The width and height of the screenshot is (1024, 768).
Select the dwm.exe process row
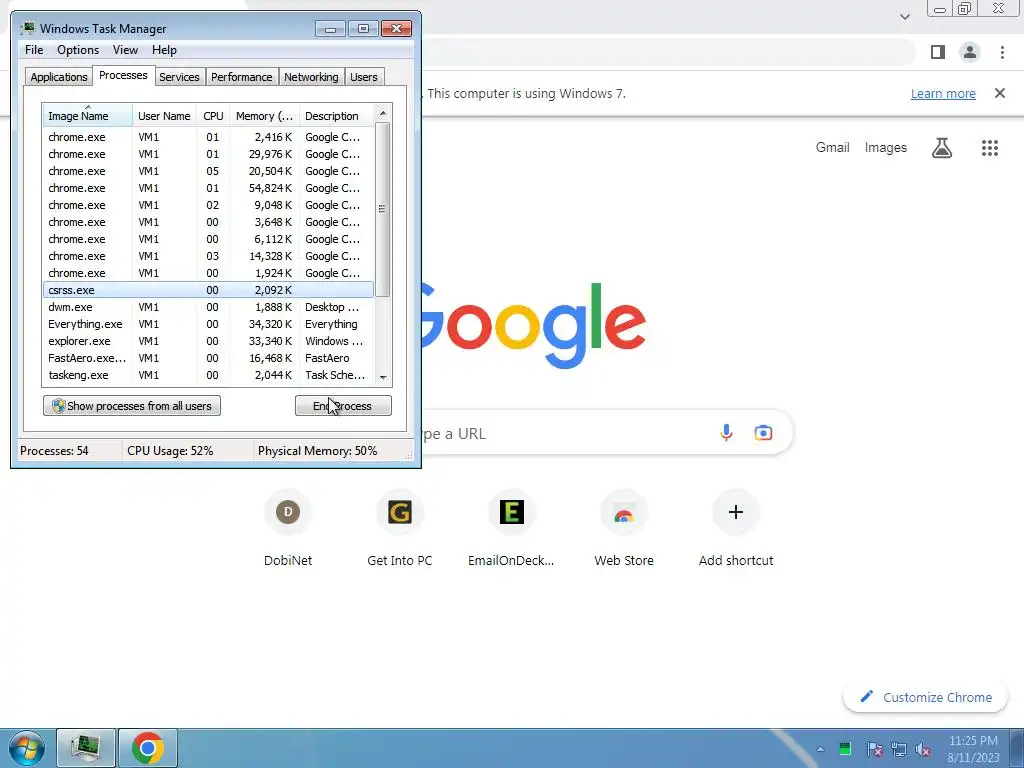pos(208,307)
